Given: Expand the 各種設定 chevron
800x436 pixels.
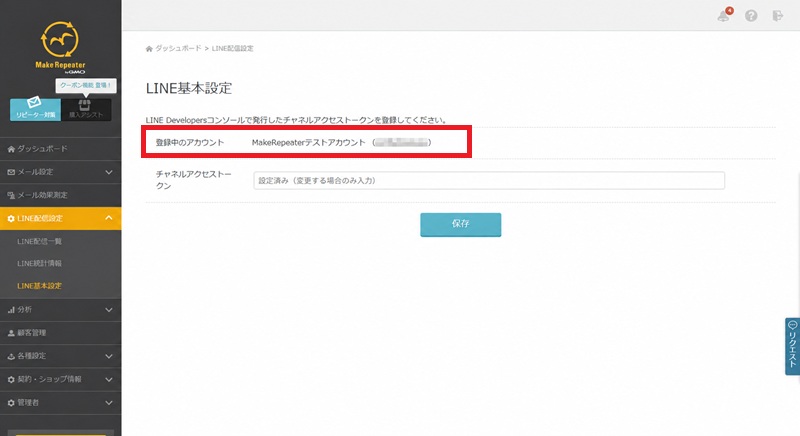Looking at the screenshot, I should (x=109, y=356).
